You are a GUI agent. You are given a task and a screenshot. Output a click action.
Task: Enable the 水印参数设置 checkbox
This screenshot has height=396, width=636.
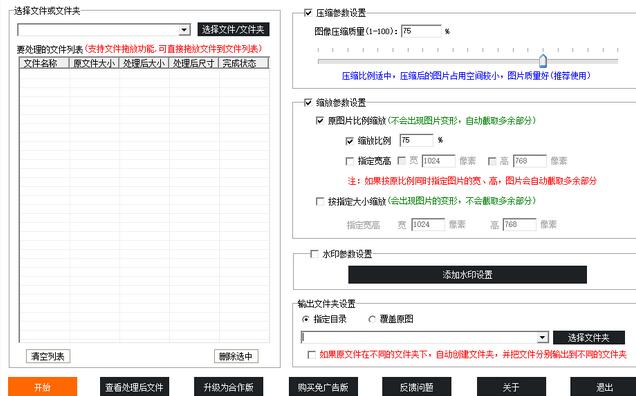[x=314, y=254]
